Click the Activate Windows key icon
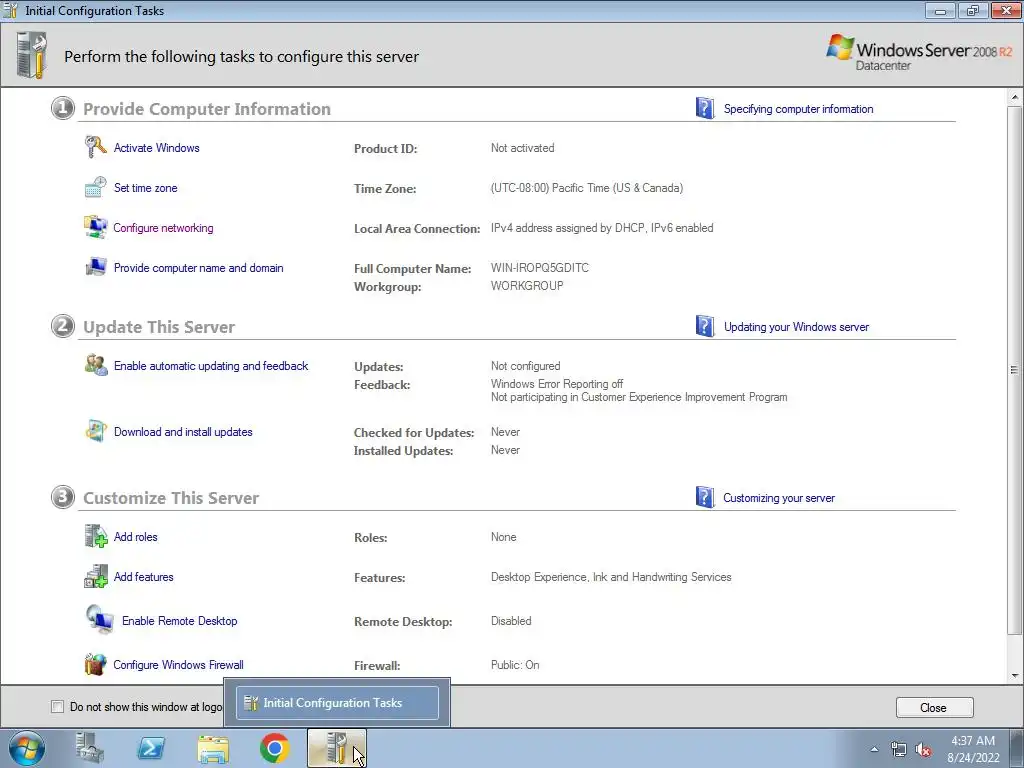The width and height of the screenshot is (1024, 768). 95,148
